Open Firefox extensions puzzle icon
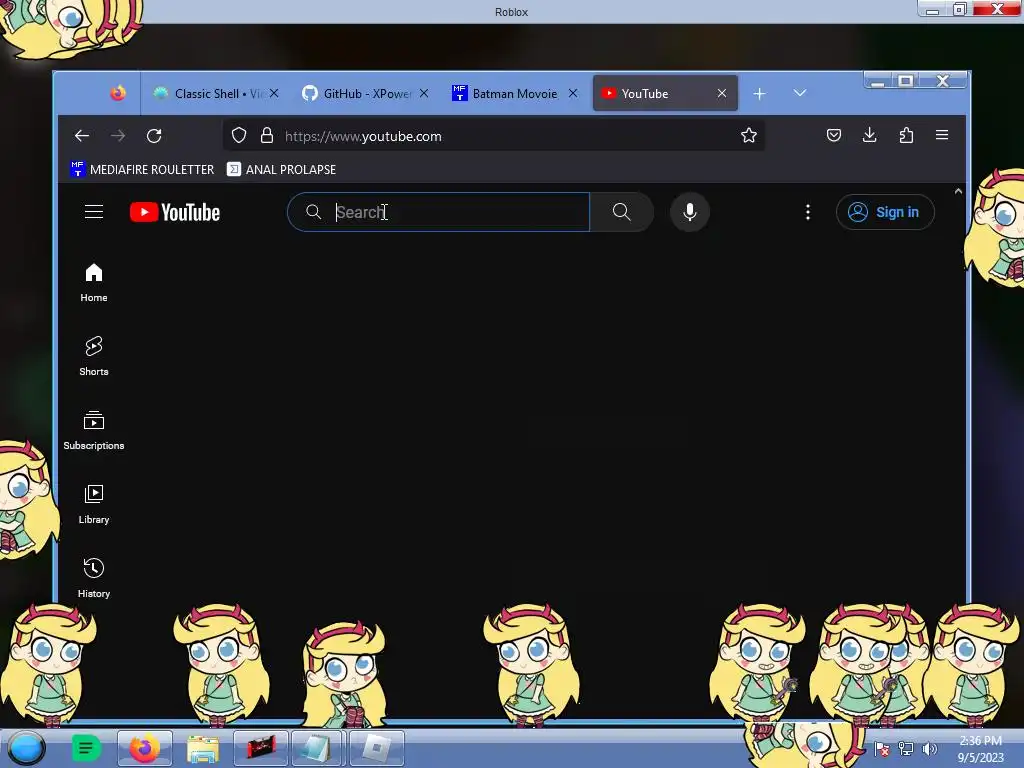Image resolution: width=1024 pixels, height=768 pixels. pyautogui.click(x=906, y=135)
